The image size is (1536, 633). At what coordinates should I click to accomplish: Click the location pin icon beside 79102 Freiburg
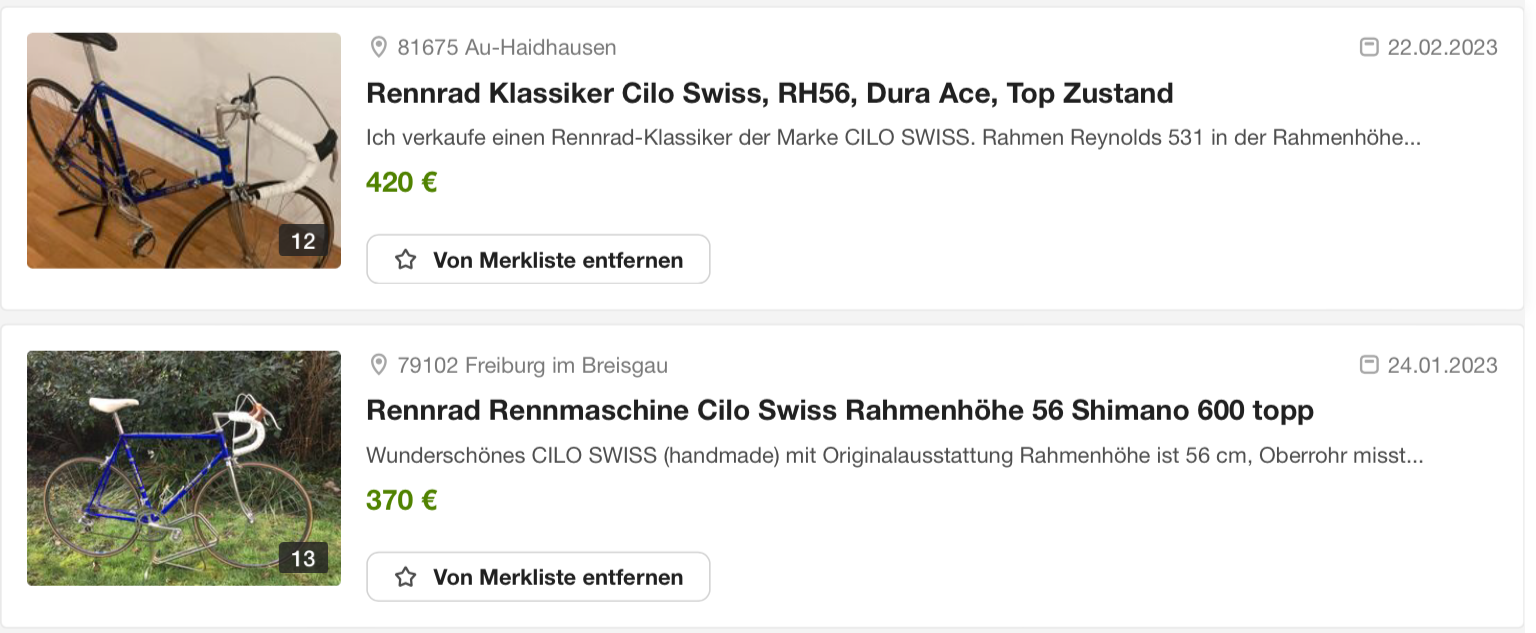[x=378, y=365]
